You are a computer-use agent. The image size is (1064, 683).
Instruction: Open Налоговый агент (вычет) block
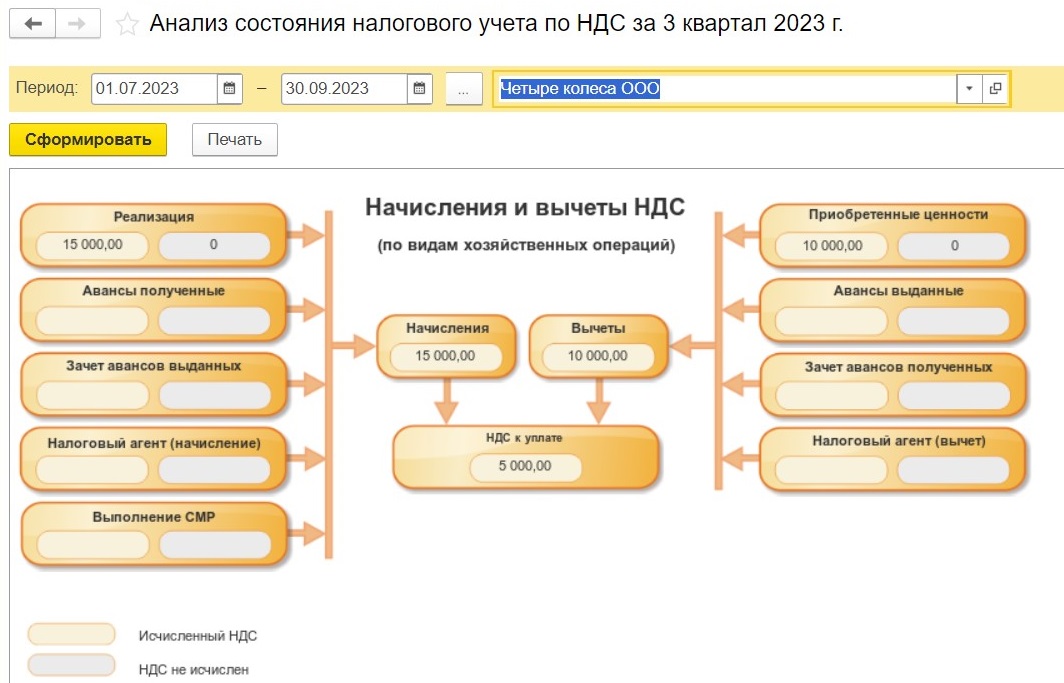coord(893,459)
